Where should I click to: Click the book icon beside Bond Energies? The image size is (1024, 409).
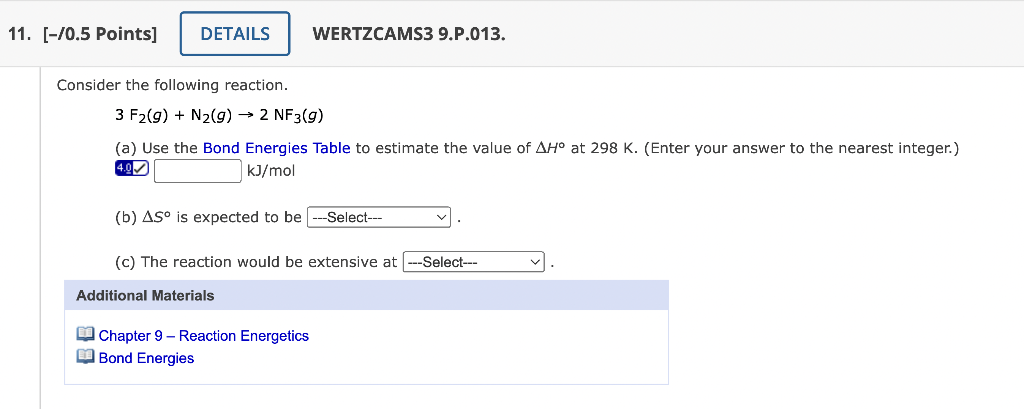[x=86, y=357]
